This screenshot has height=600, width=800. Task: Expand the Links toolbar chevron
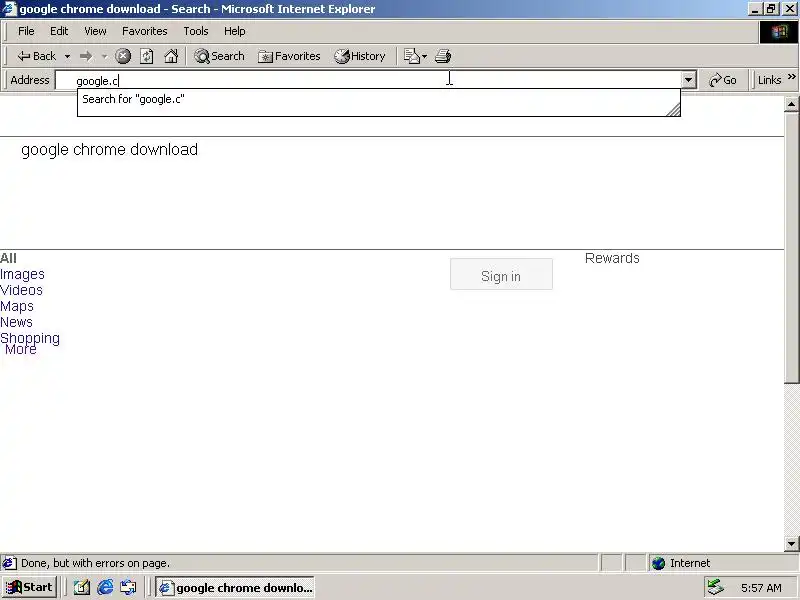(791, 77)
